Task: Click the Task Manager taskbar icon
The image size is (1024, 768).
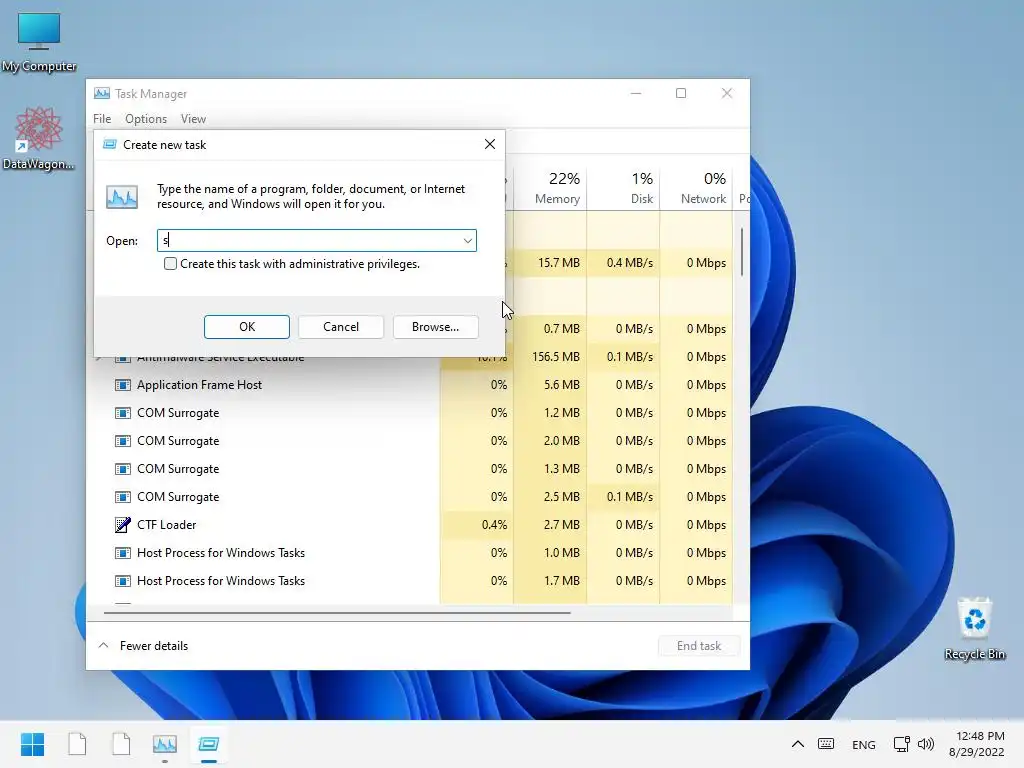Action: pyautogui.click(x=165, y=744)
